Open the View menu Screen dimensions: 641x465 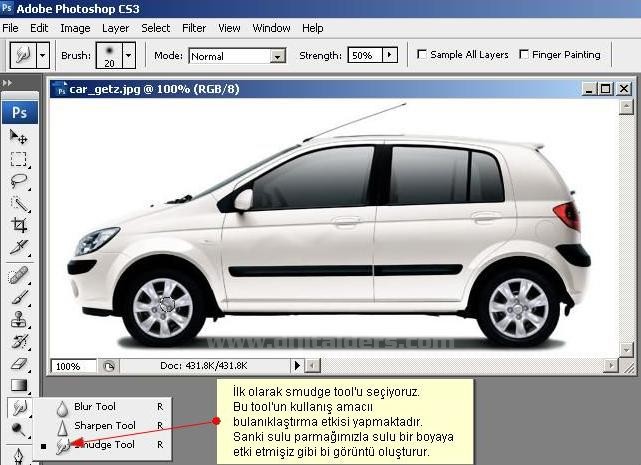(229, 28)
